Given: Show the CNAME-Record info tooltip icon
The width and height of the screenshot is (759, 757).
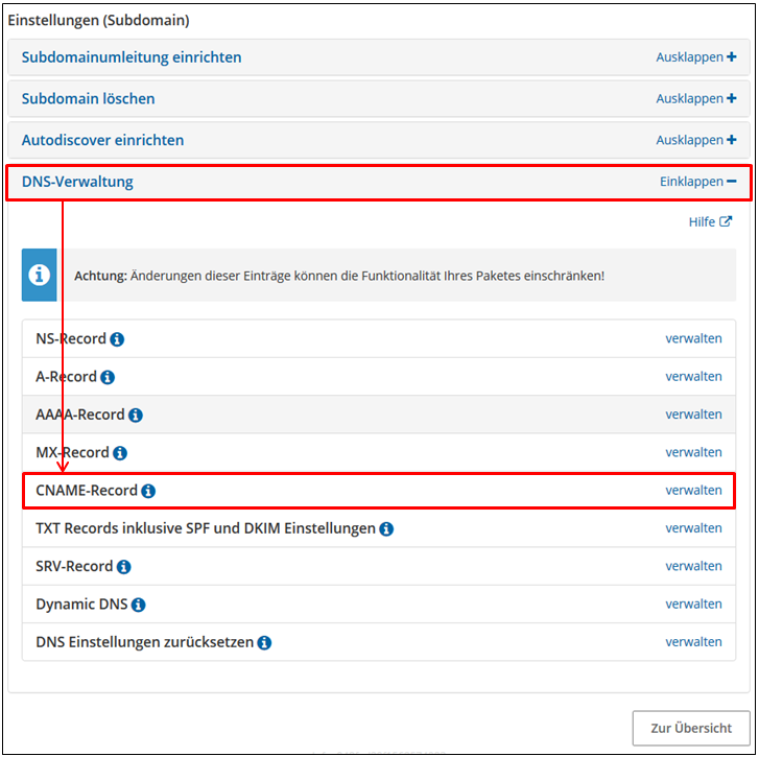Looking at the screenshot, I should [148, 491].
